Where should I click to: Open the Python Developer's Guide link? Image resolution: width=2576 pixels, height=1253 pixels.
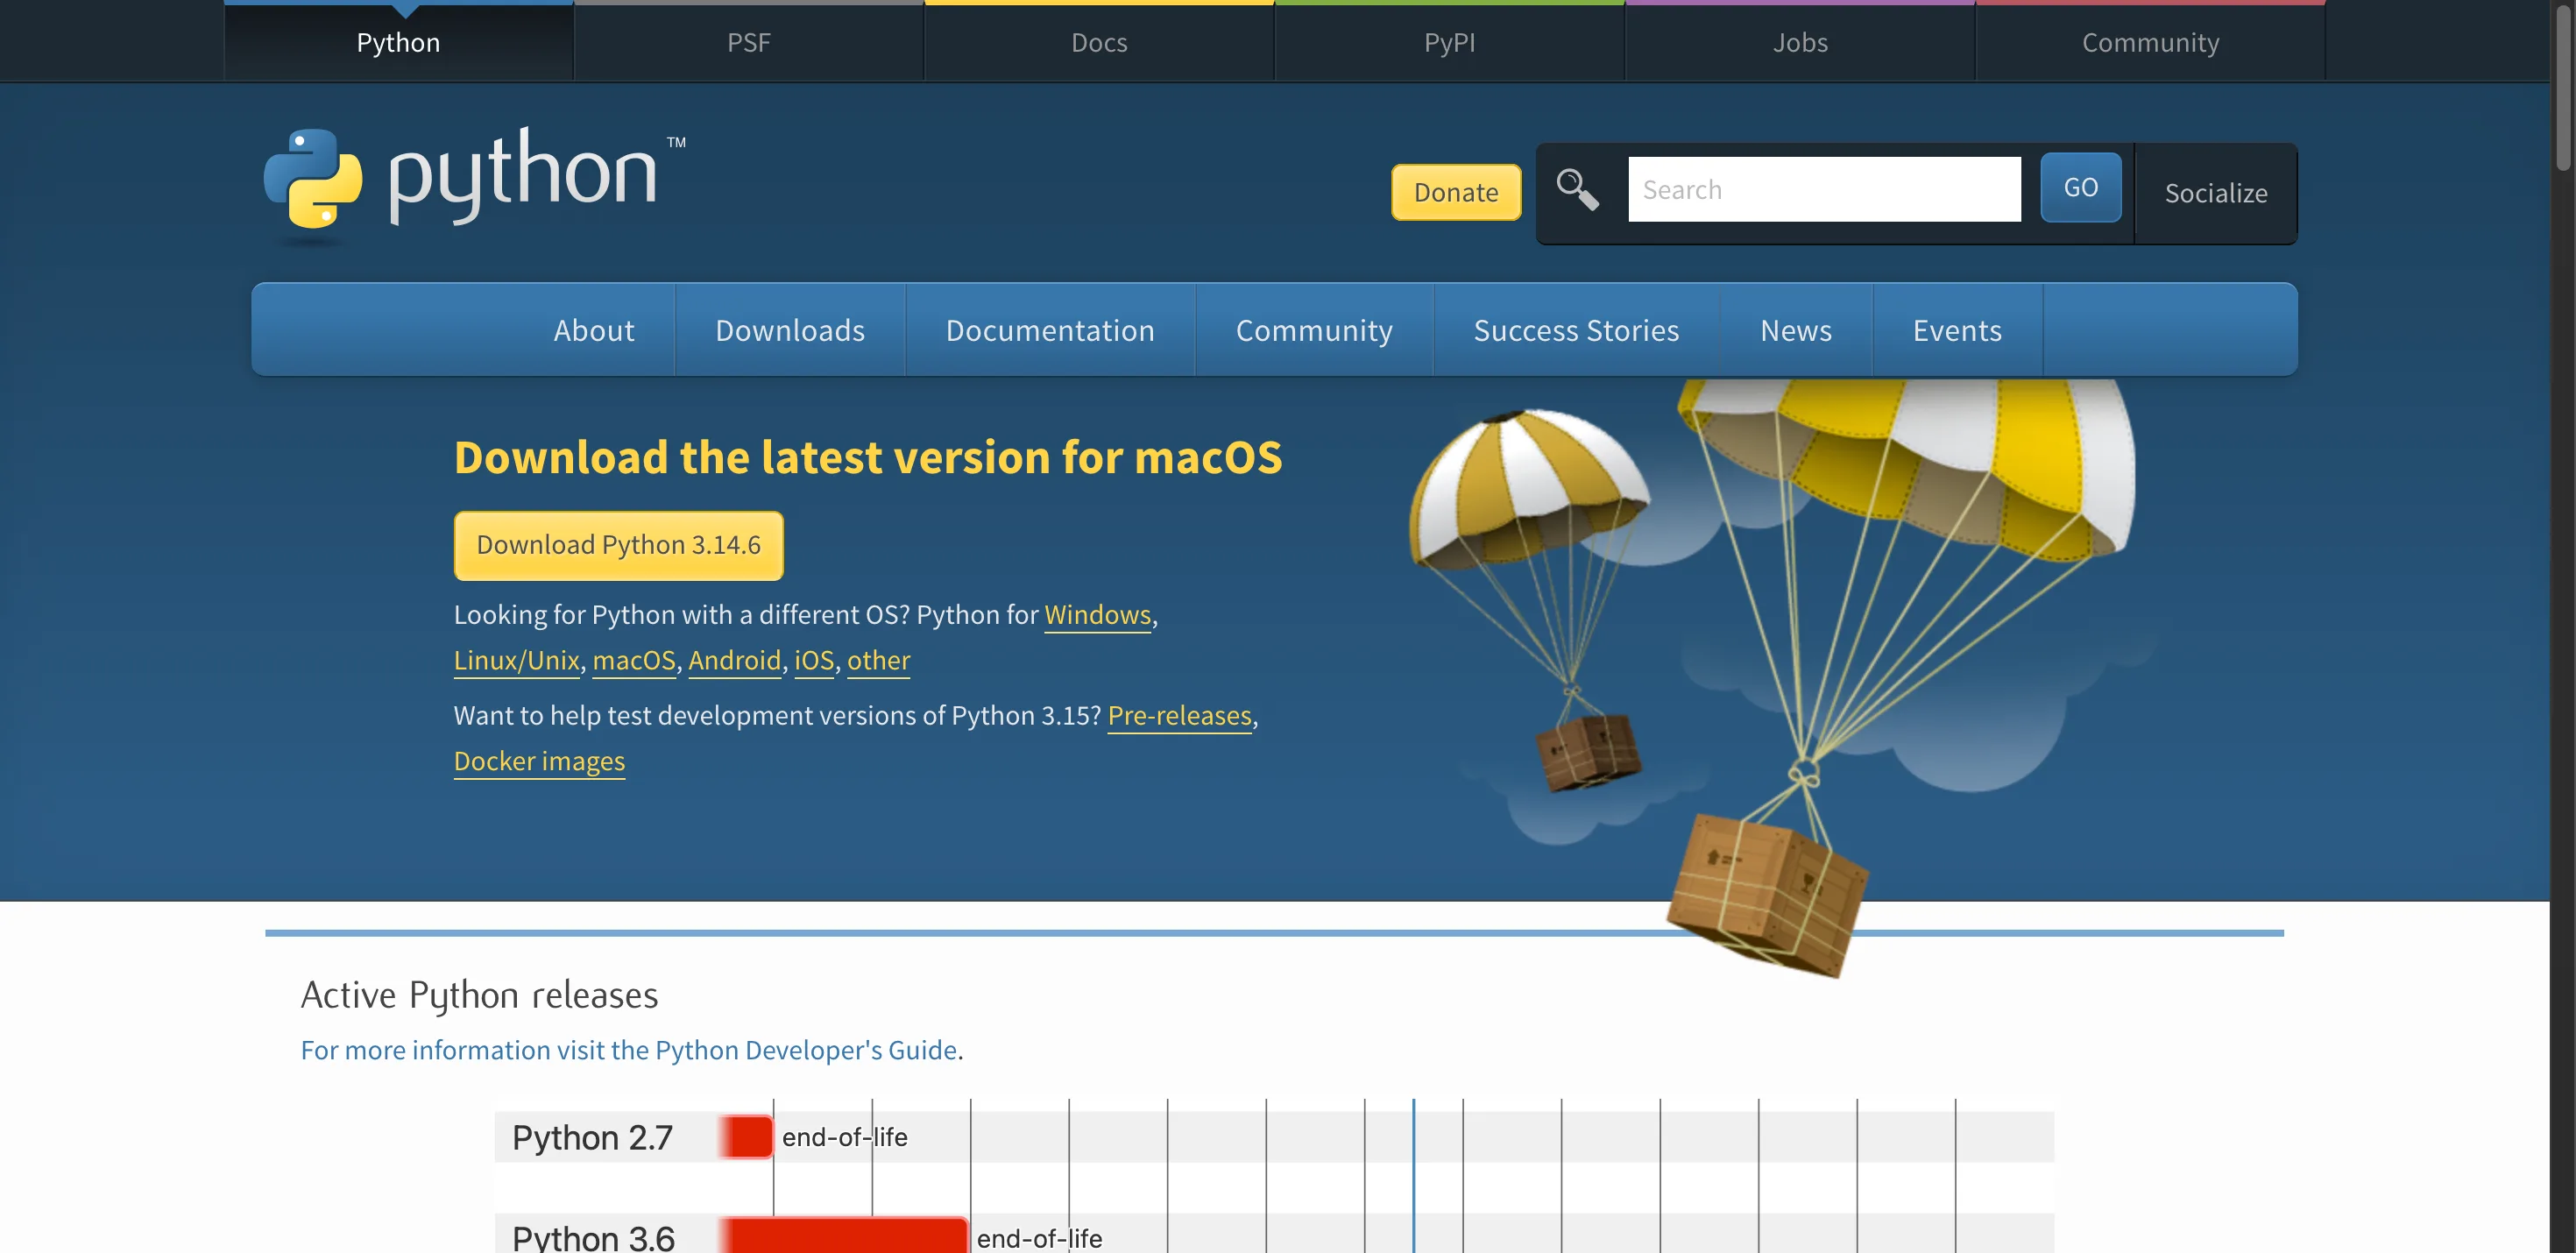629,1050
